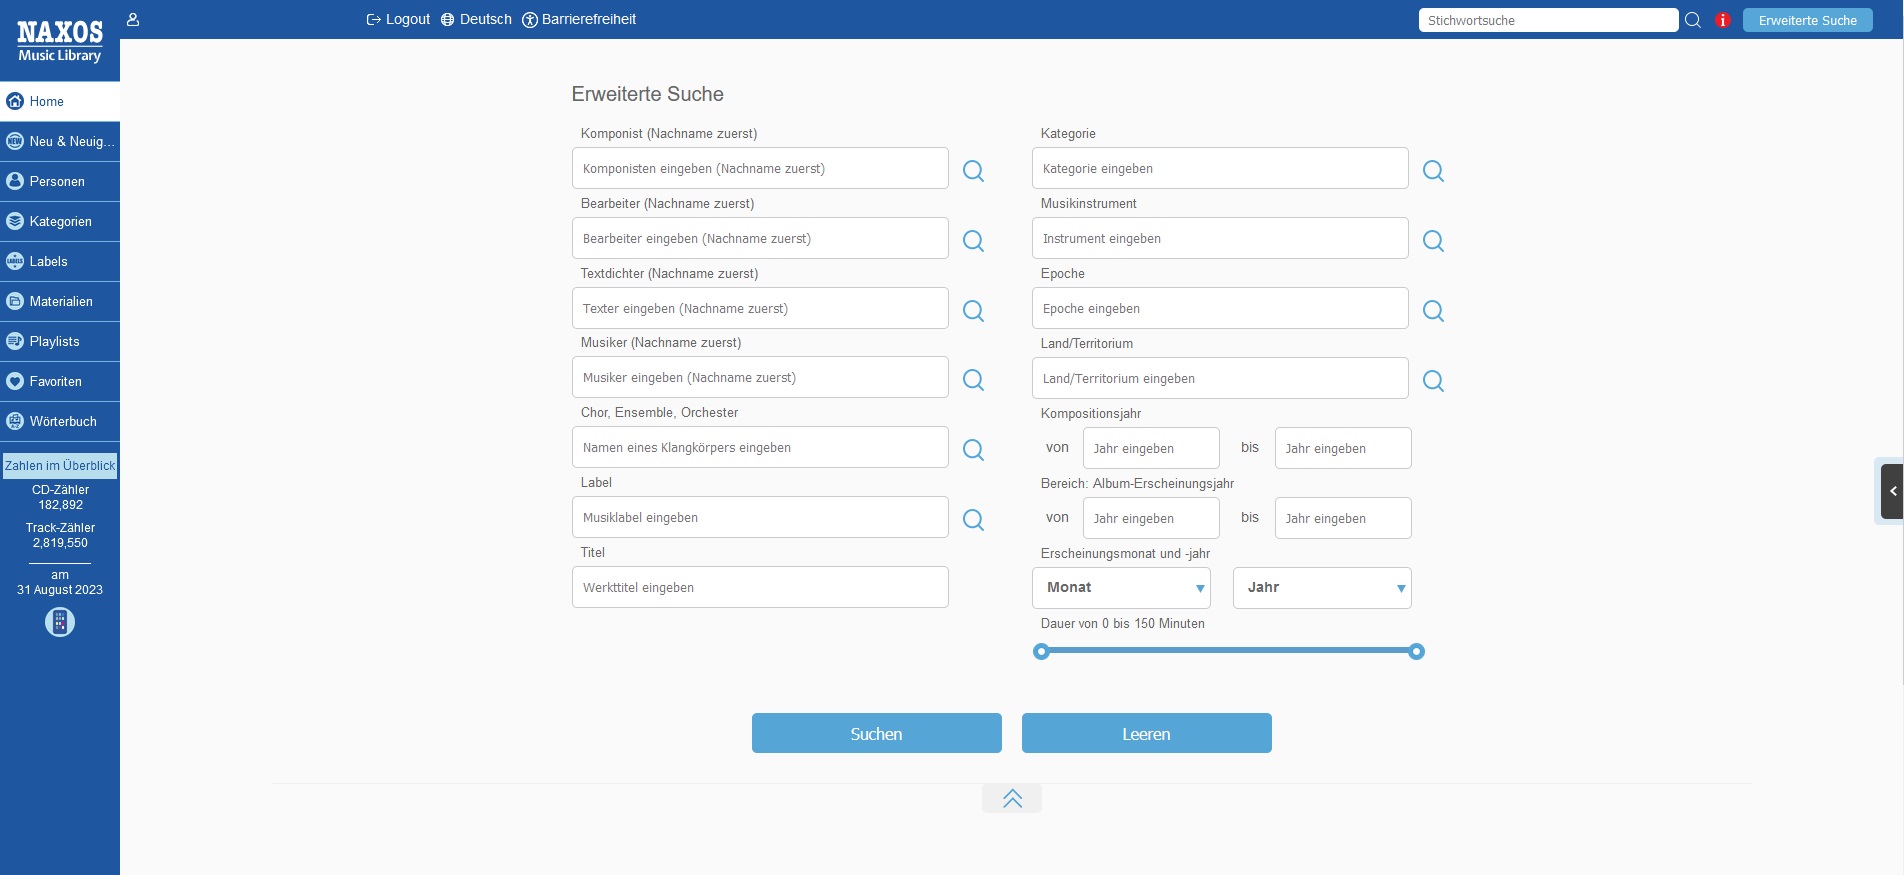Open composer lookup magnifier icon
Viewport: 1904px width, 875px height.
pos(972,171)
